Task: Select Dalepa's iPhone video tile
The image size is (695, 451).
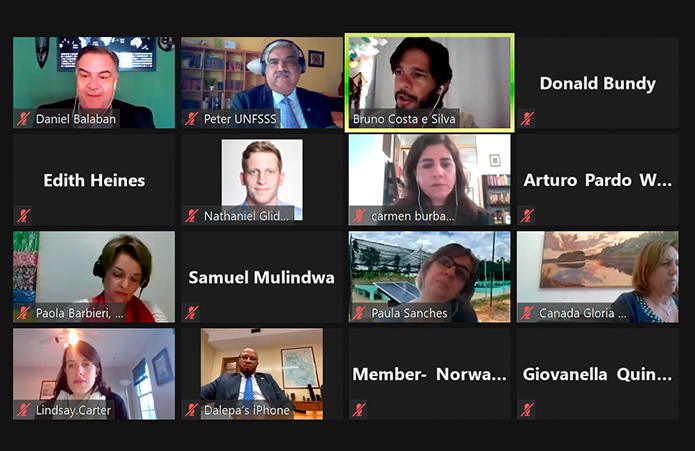Action: (x=262, y=374)
